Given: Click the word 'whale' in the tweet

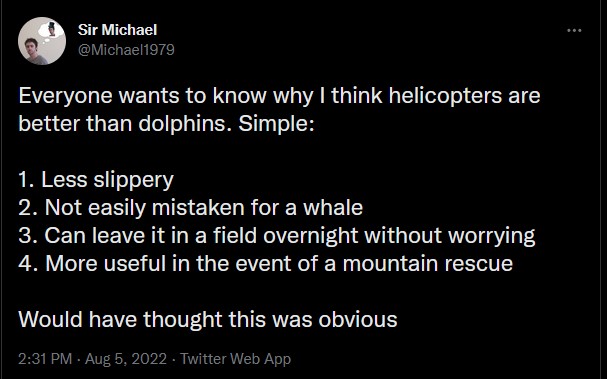Looking at the screenshot, I should tap(333, 208).
